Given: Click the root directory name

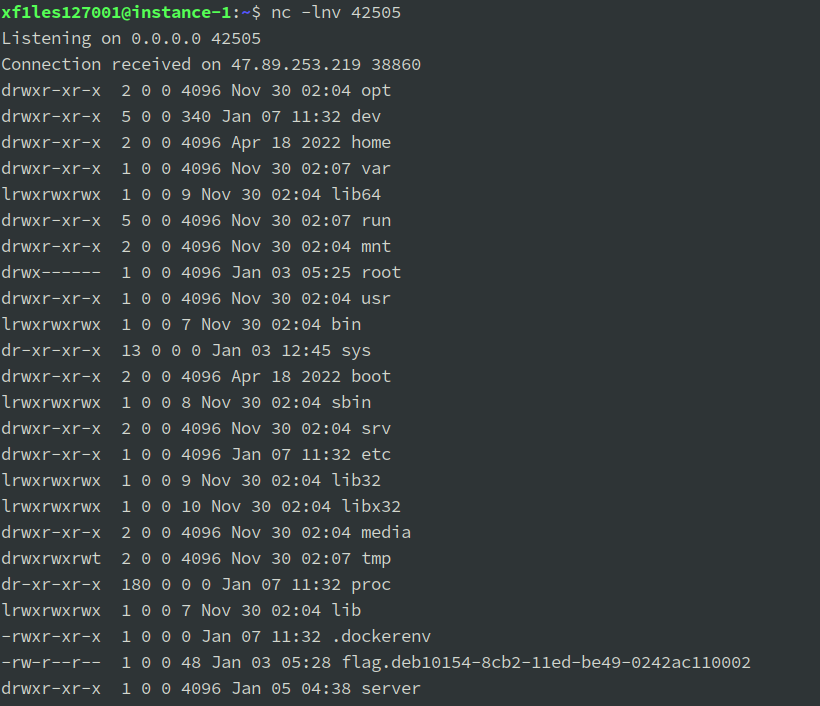Looking at the screenshot, I should (381, 272).
